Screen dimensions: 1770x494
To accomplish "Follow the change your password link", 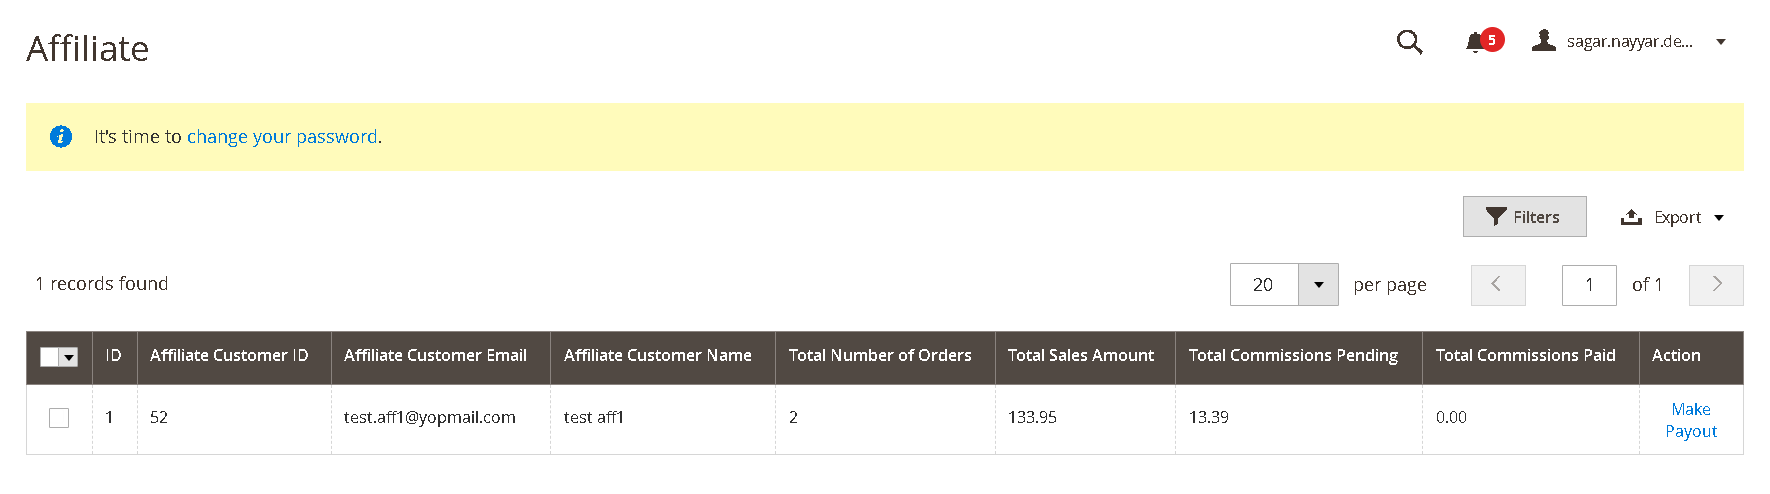I will pos(282,137).
